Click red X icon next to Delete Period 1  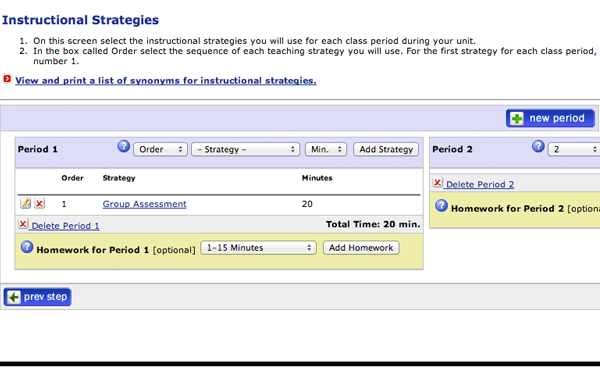point(23,224)
